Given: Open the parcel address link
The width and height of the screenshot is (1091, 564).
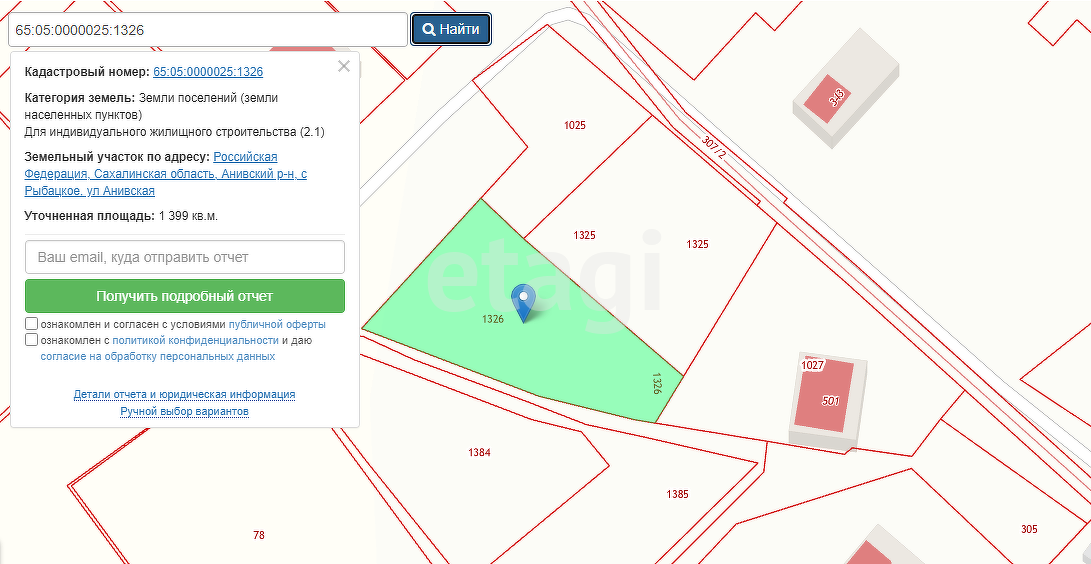Looking at the screenshot, I should [165, 174].
